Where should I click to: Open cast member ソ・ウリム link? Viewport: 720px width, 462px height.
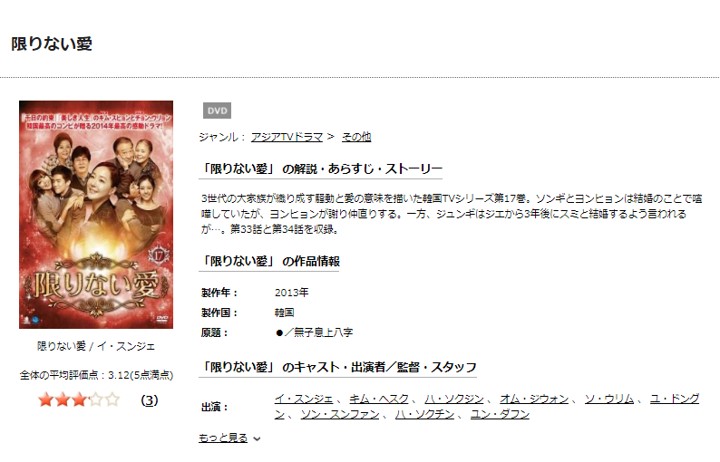pos(609,399)
